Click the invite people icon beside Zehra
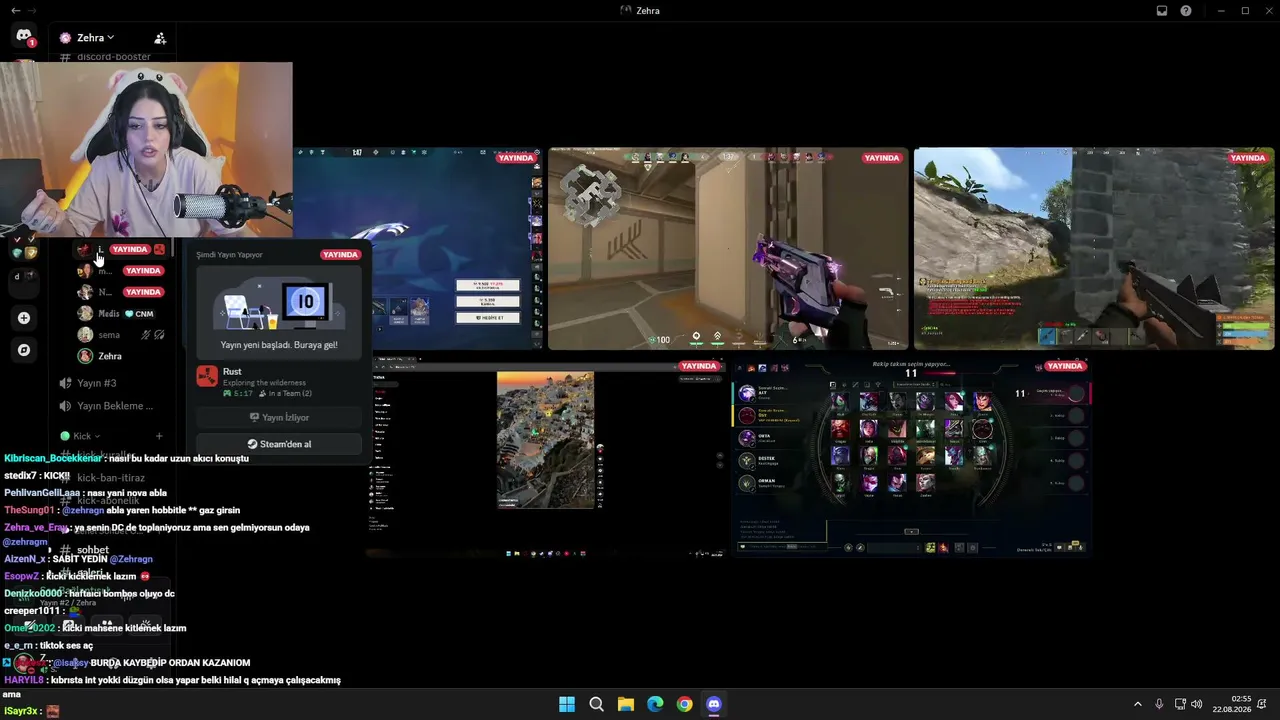1280x720 pixels. coord(160,38)
